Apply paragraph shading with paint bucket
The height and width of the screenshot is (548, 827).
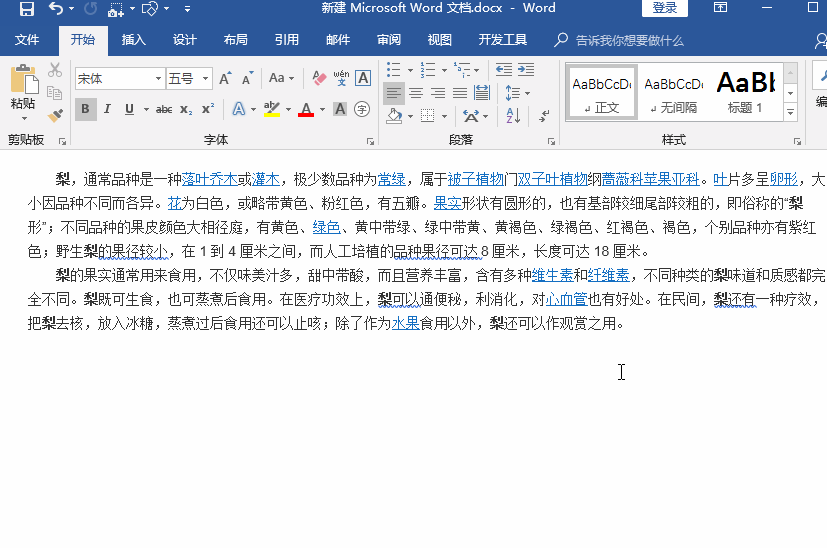pyautogui.click(x=394, y=116)
